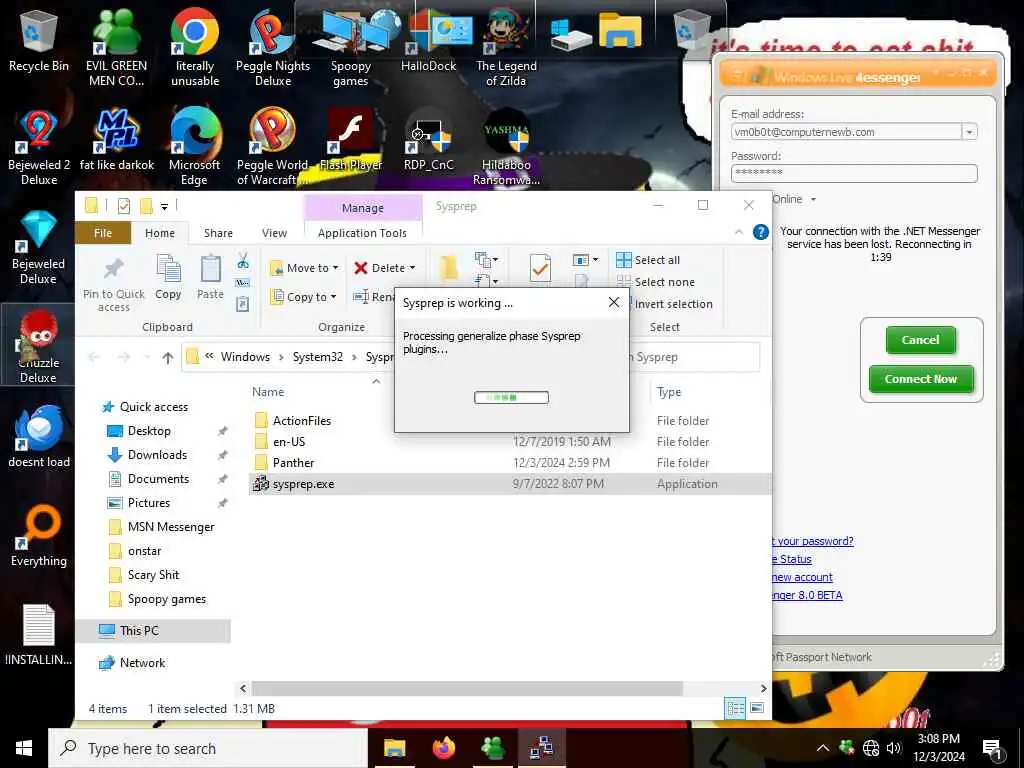The image size is (1024, 768).
Task: Click the volume speaker tray icon
Action: [x=894, y=748]
